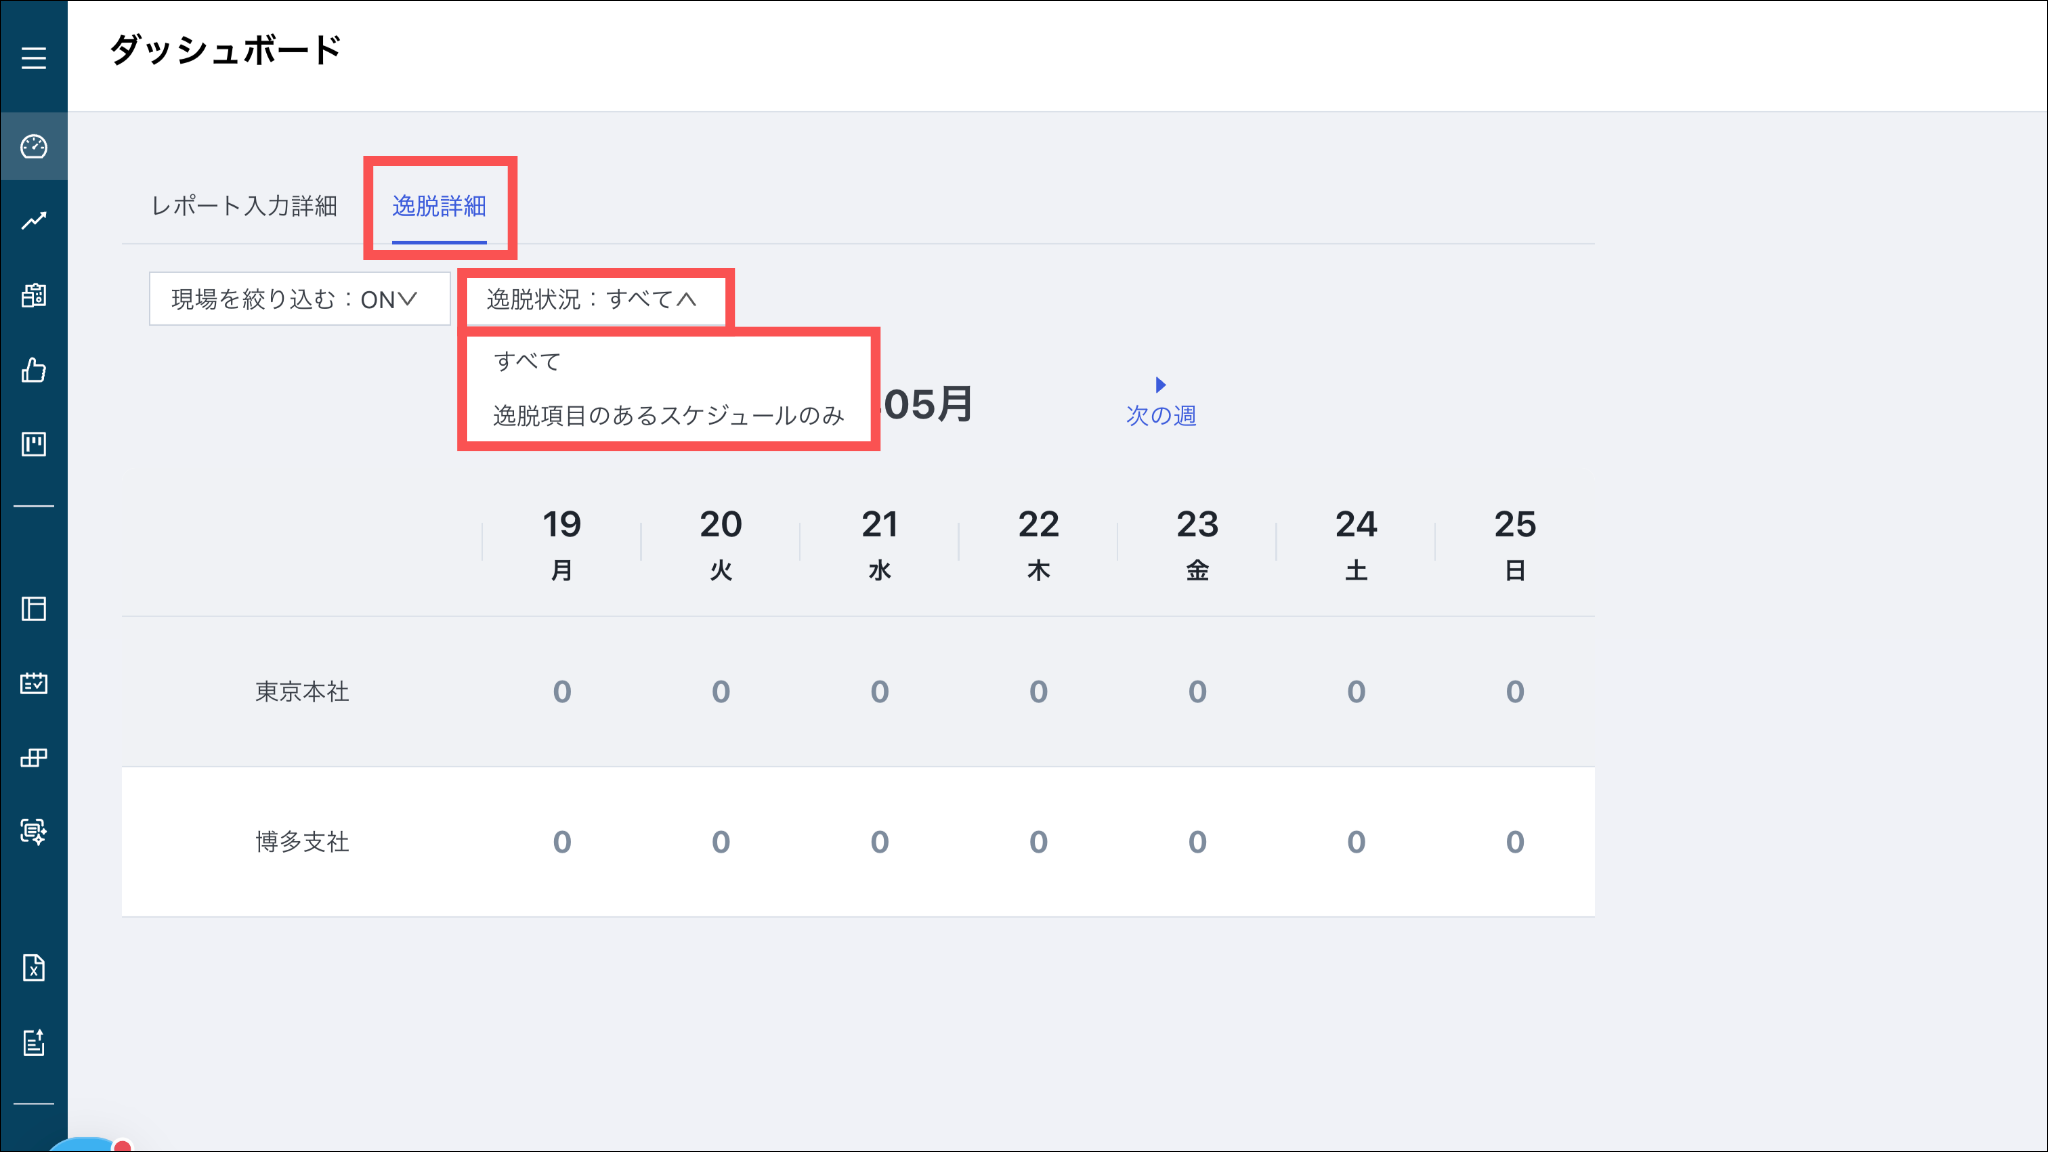Click the layout panel sidebar icon
The image size is (2048, 1152).
click(x=34, y=609)
